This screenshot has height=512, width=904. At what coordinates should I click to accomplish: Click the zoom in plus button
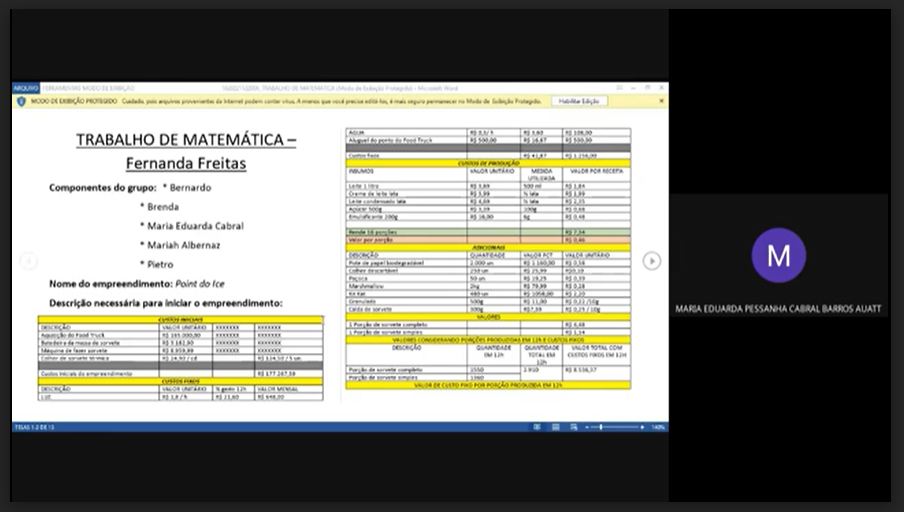(642, 427)
